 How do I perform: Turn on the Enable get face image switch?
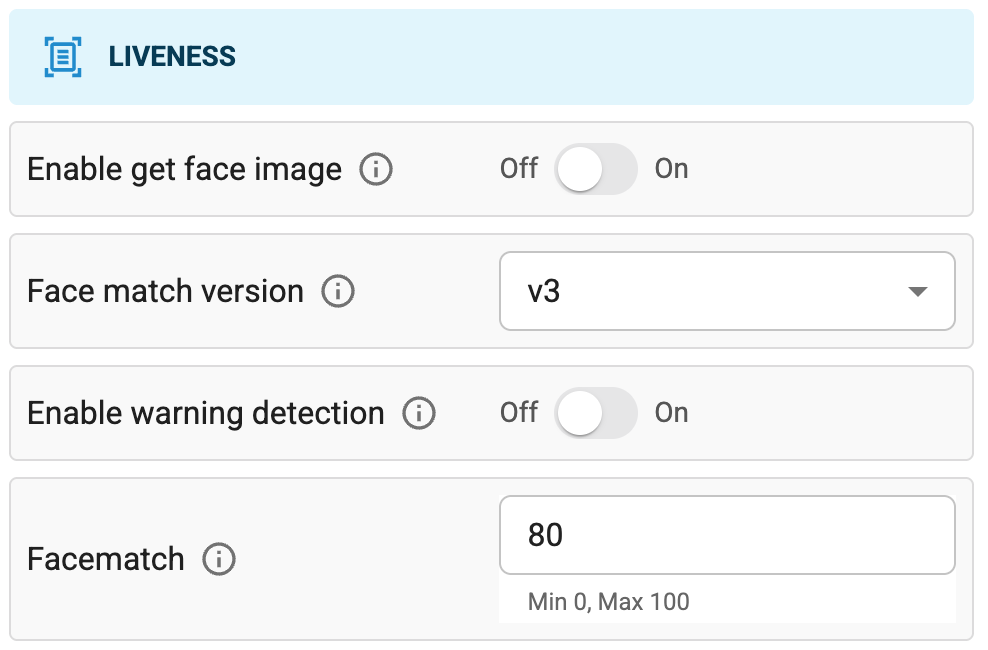(595, 169)
